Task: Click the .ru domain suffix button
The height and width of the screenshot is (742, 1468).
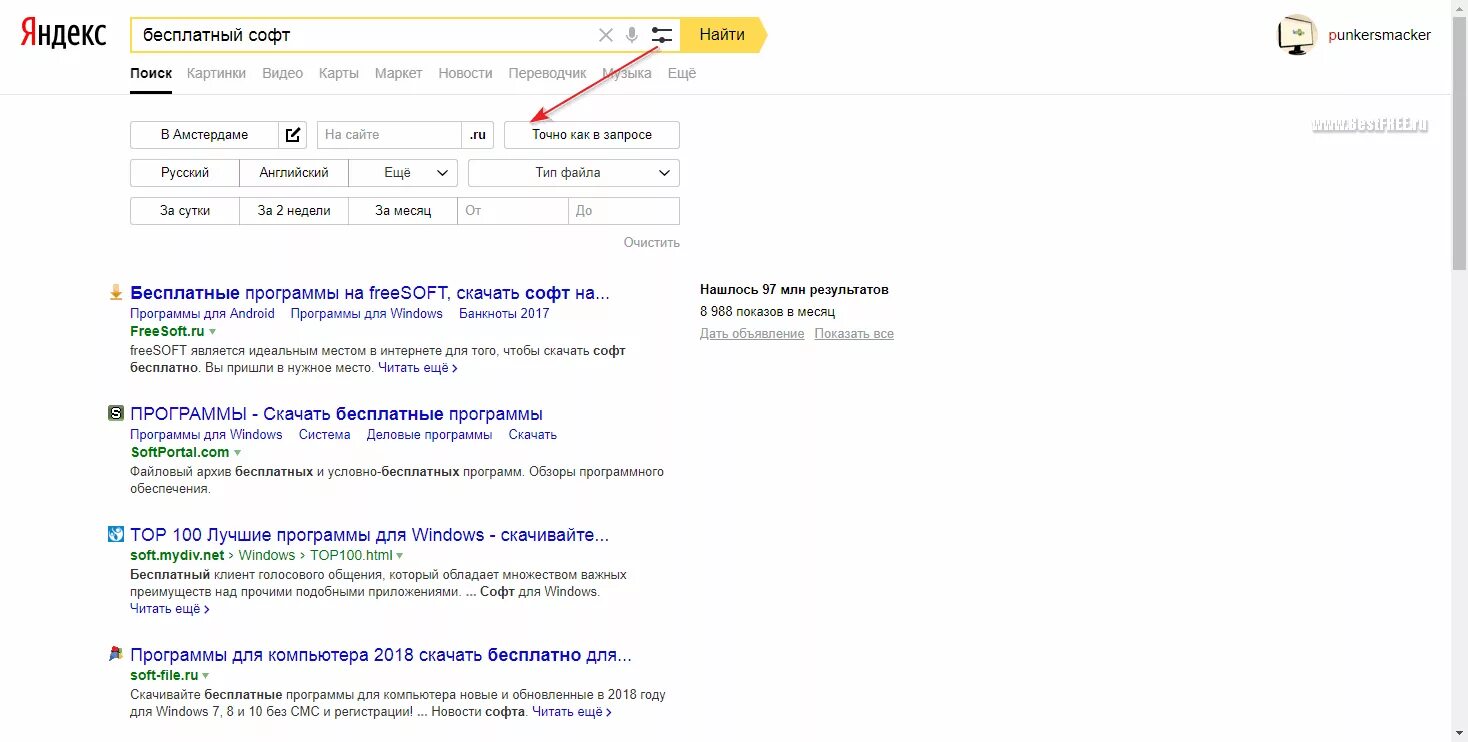Action: tap(478, 135)
